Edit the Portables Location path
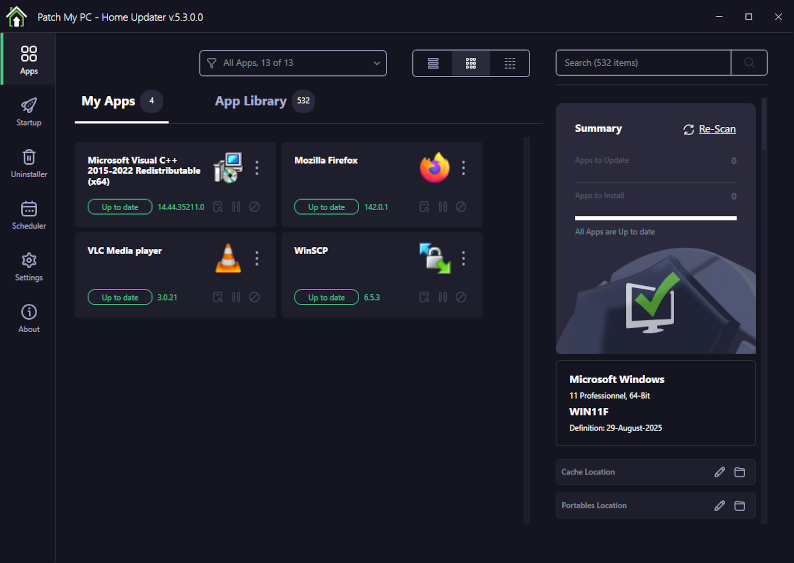This screenshot has width=794, height=563. [x=720, y=506]
